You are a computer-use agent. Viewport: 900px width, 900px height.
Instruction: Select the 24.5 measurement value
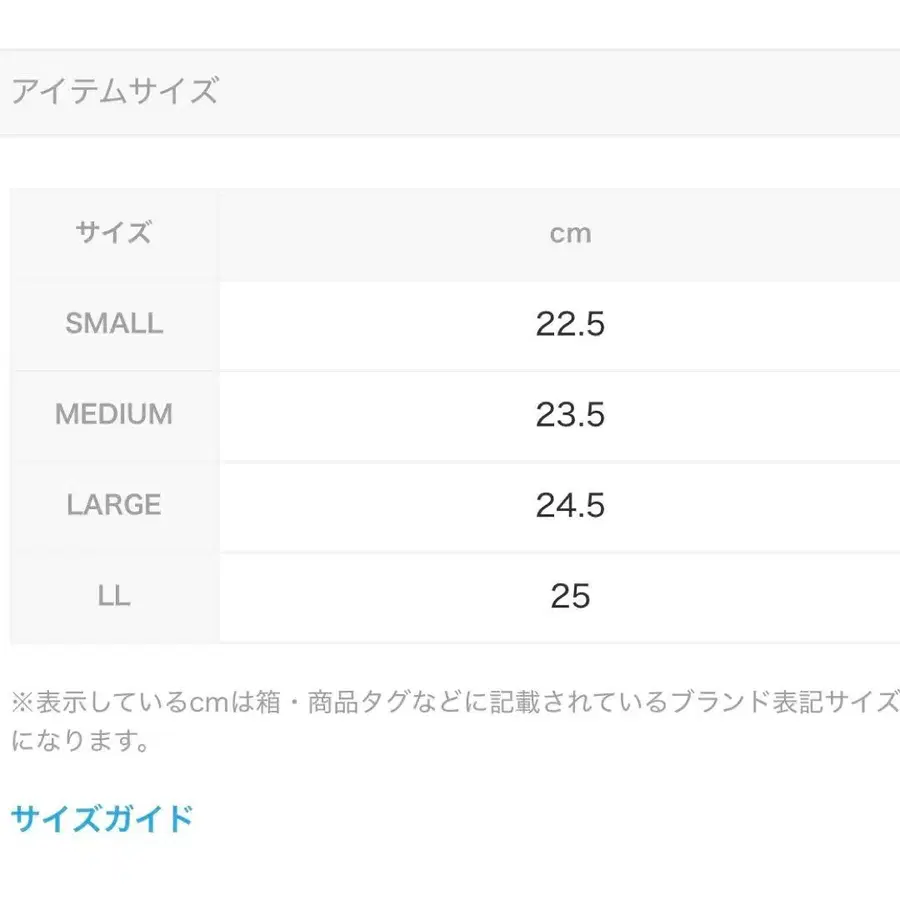[x=570, y=505]
